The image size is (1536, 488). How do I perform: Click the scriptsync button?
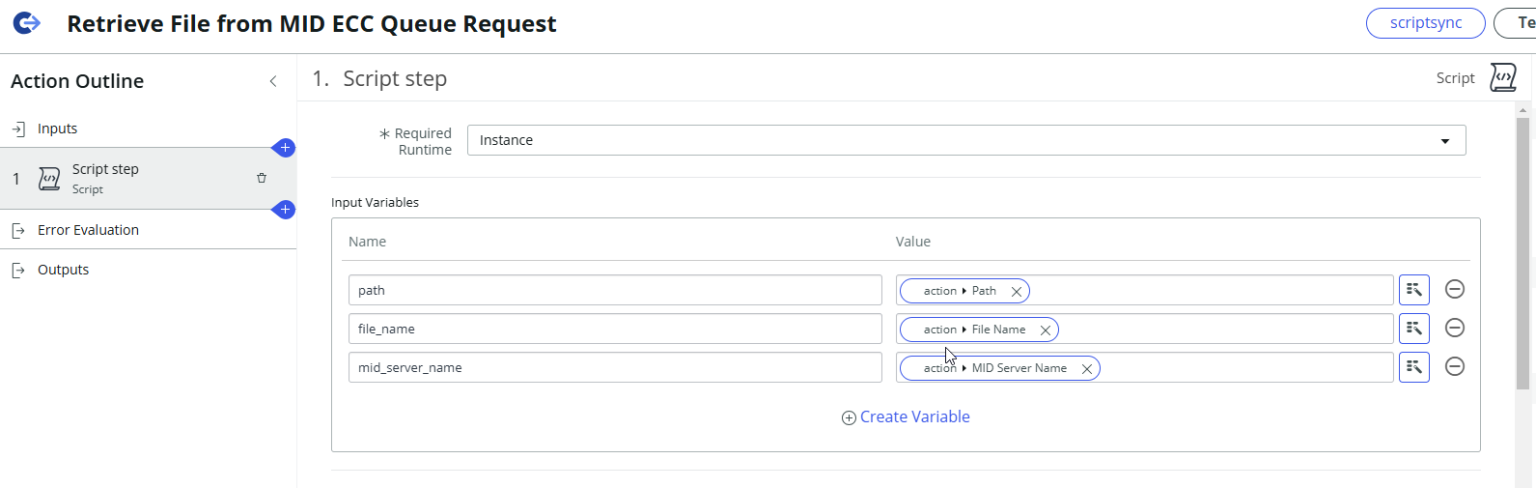(1425, 23)
